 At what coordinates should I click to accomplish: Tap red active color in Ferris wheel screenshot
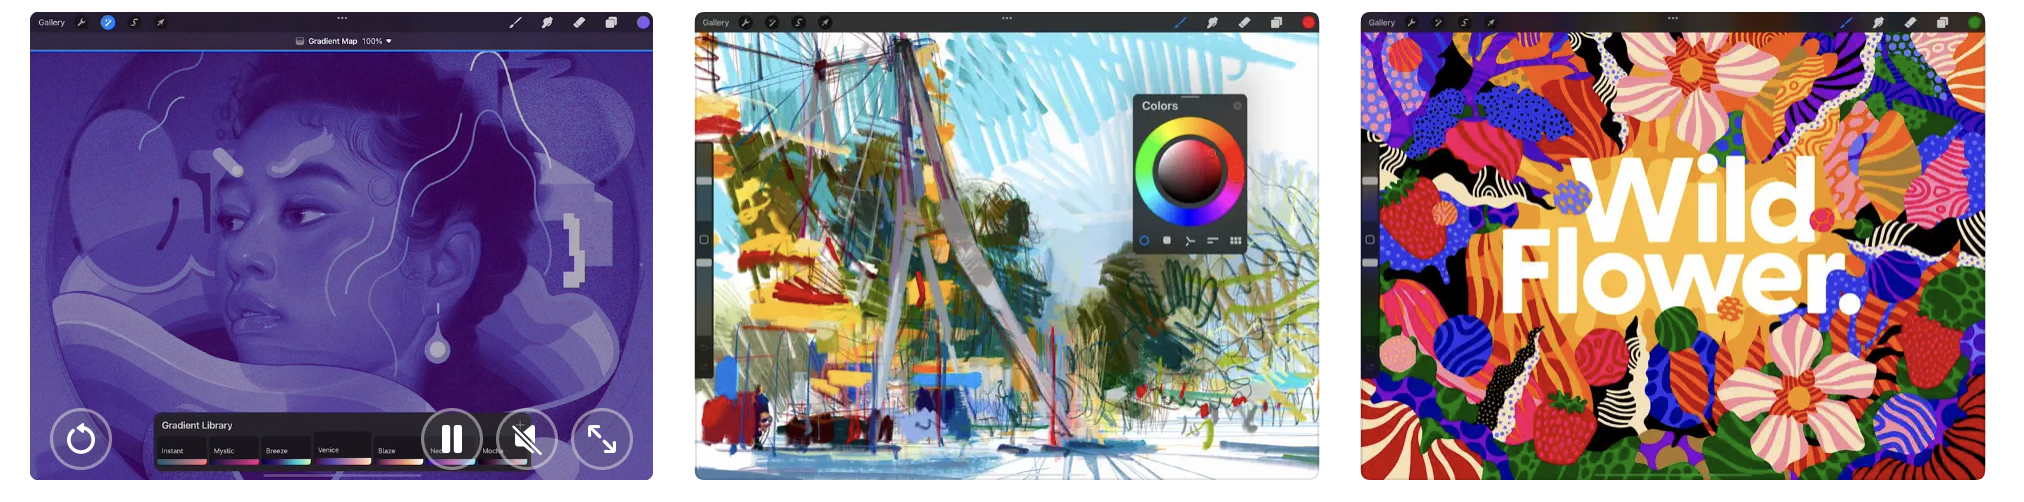1308,22
